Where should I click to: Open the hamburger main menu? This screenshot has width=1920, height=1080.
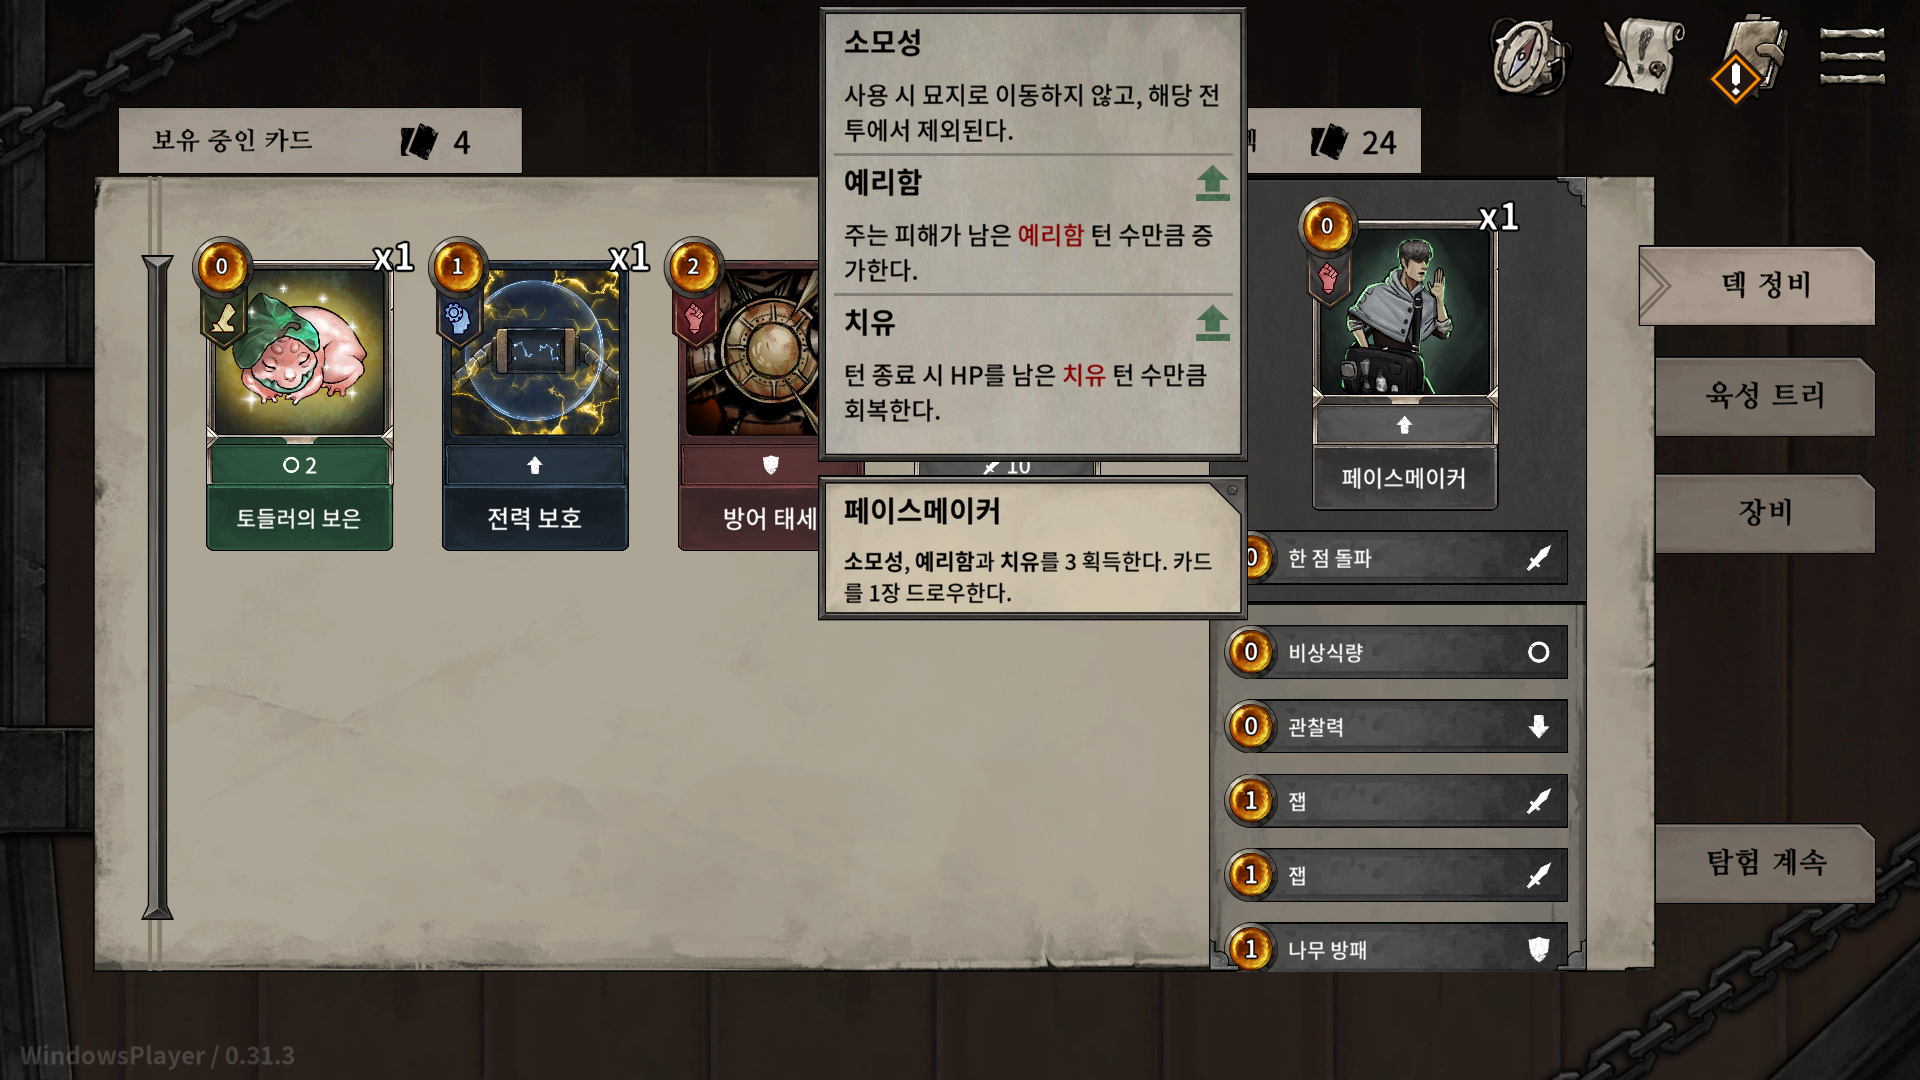(x=1852, y=57)
